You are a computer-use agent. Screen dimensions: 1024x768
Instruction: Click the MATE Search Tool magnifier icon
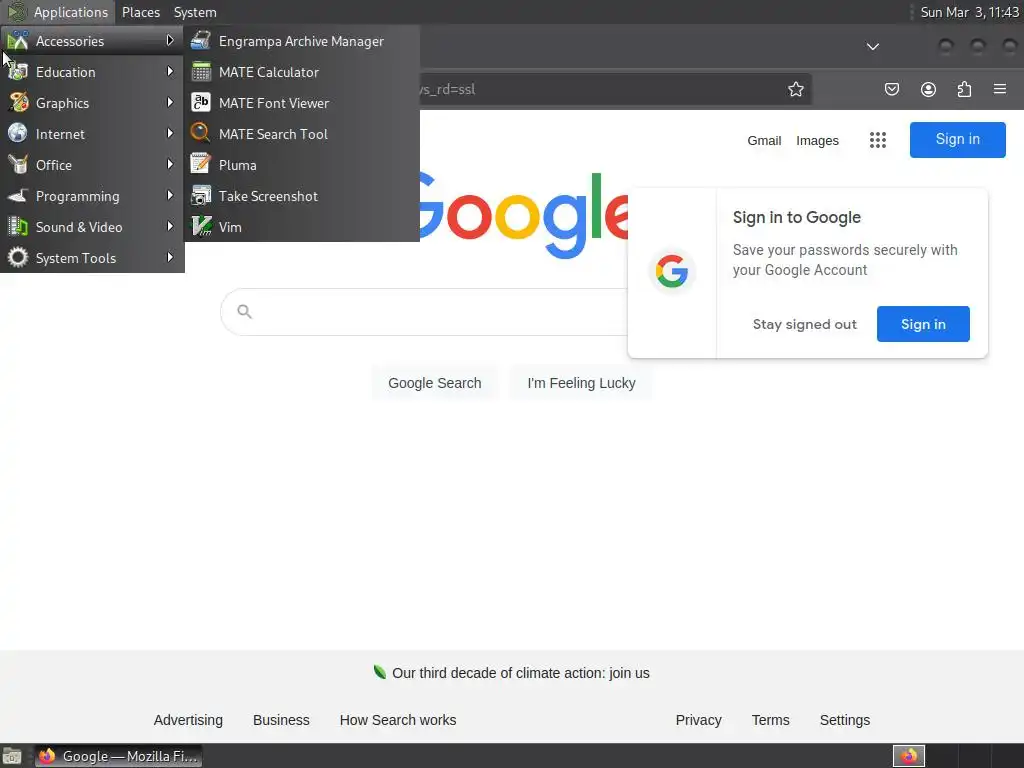coord(200,133)
